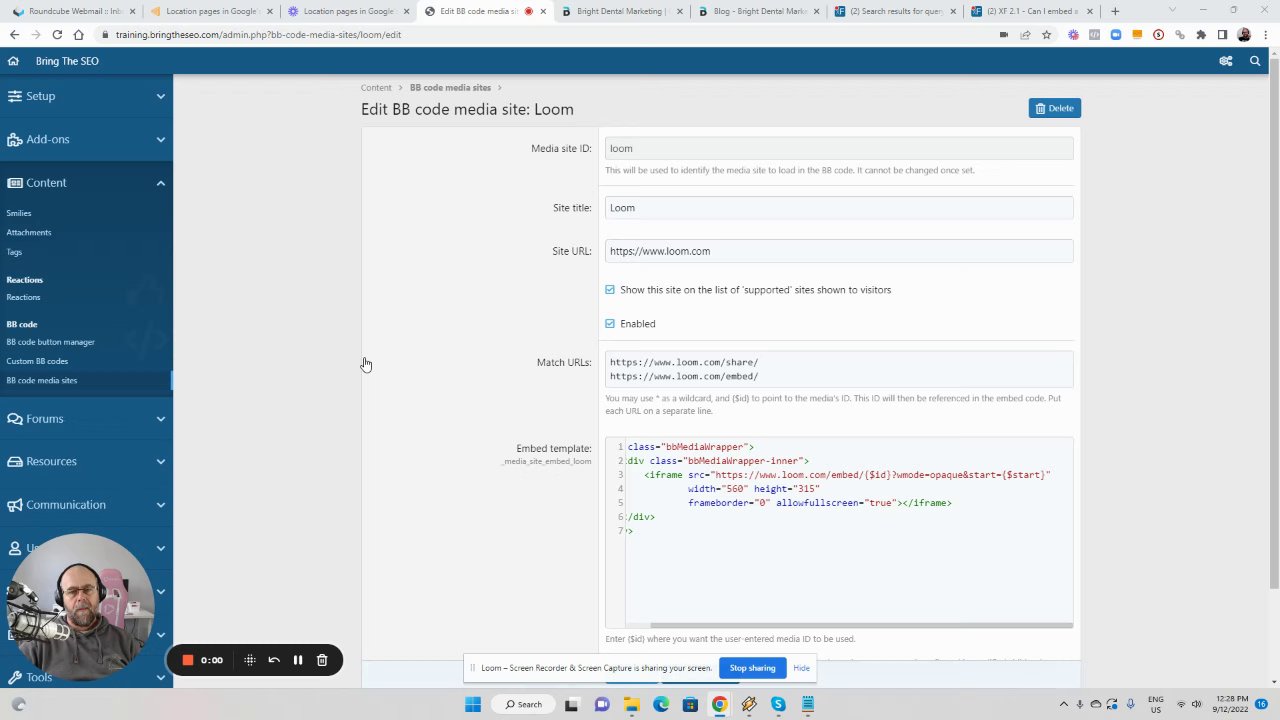Expand the Resources section chevron
Viewport: 1280px width, 720px height.
click(x=161, y=461)
